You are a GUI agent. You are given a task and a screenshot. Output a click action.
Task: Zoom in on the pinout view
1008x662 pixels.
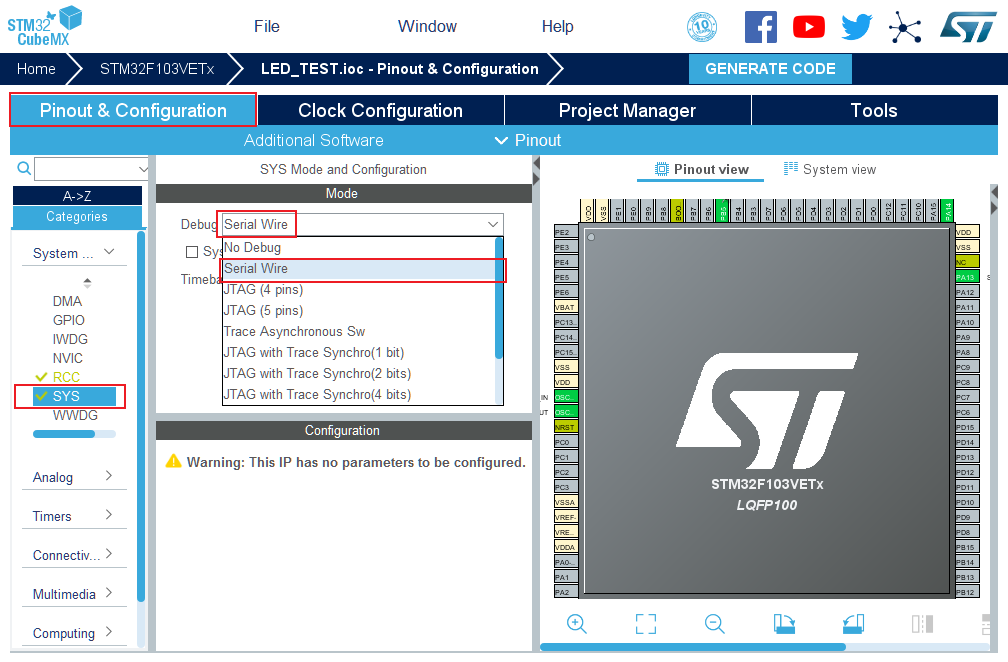pyautogui.click(x=577, y=623)
